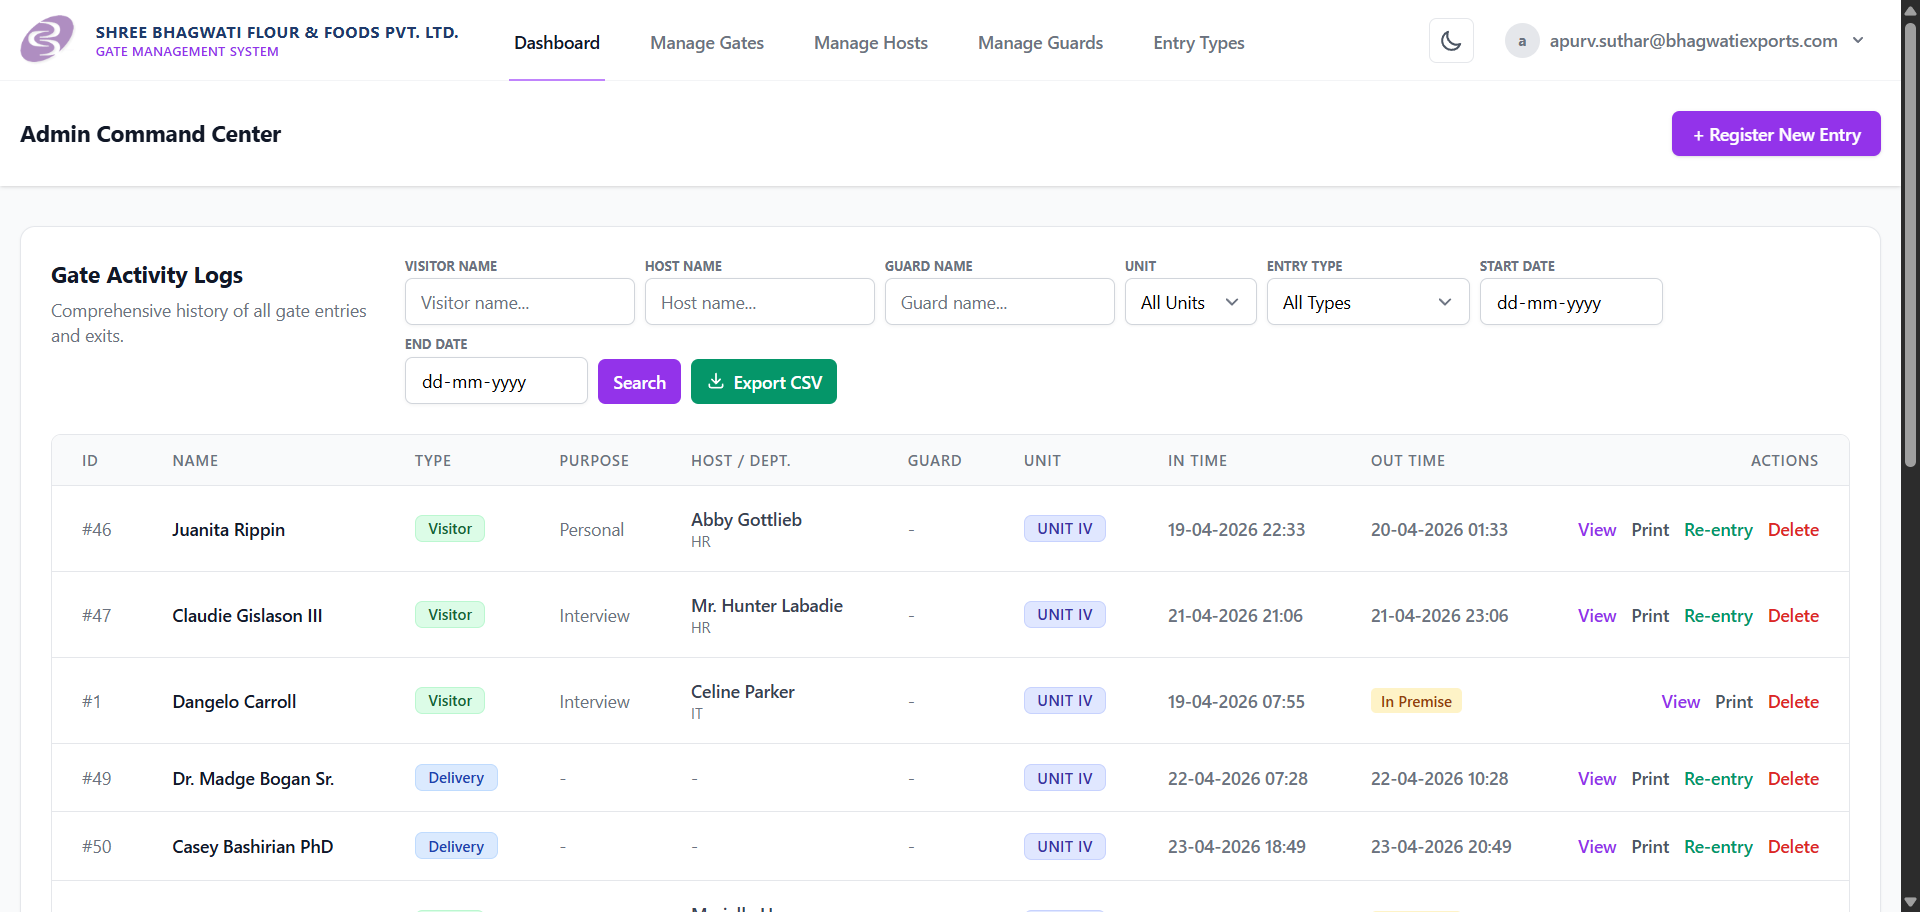Screen dimensions: 1920x912
Task: Click the Shree Bhagwati company logo
Action: coord(47,40)
